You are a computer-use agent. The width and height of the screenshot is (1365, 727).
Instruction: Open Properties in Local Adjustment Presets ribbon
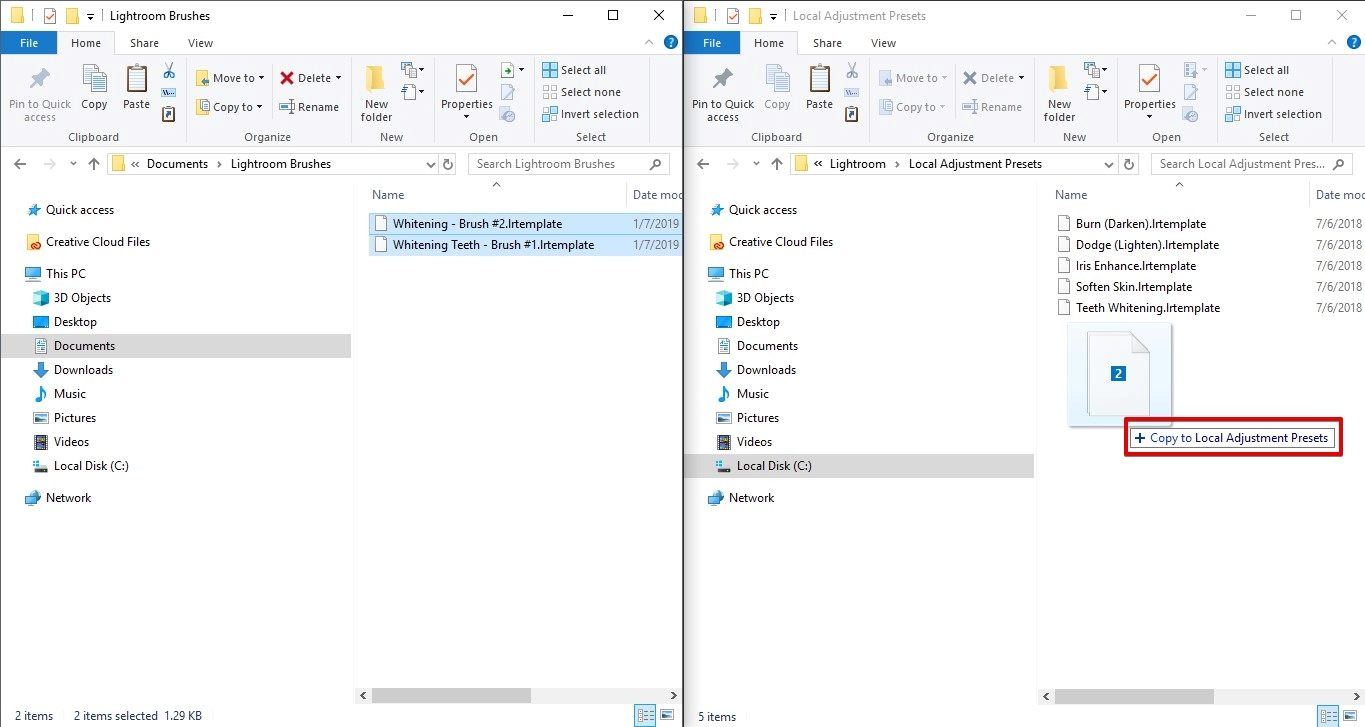pyautogui.click(x=1150, y=92)
